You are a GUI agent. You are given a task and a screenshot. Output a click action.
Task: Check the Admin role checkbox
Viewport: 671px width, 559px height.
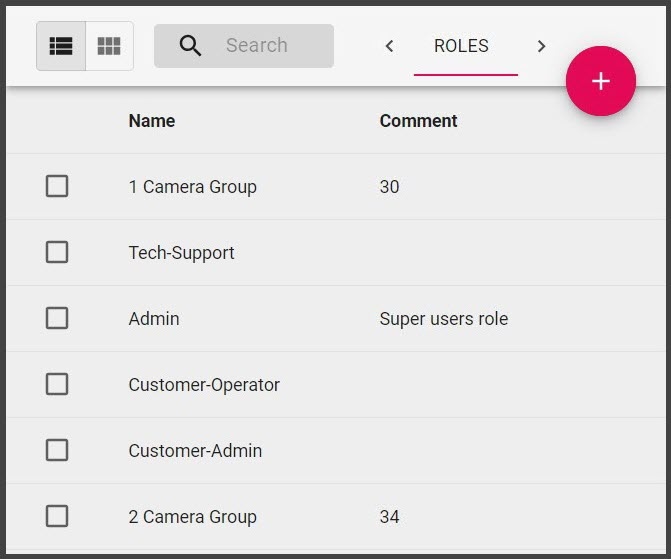point(57,318)
